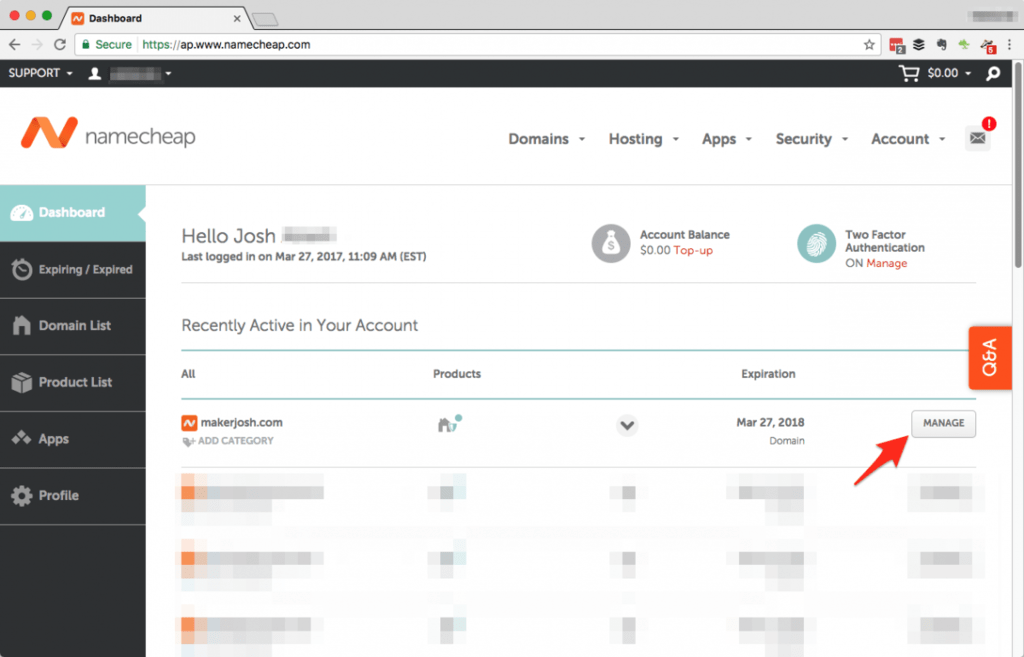Viewport: 1024px width, 657px height.
Task: Open the orange Q&A tab
Action: pyautogui.click(x=990, y=357)
